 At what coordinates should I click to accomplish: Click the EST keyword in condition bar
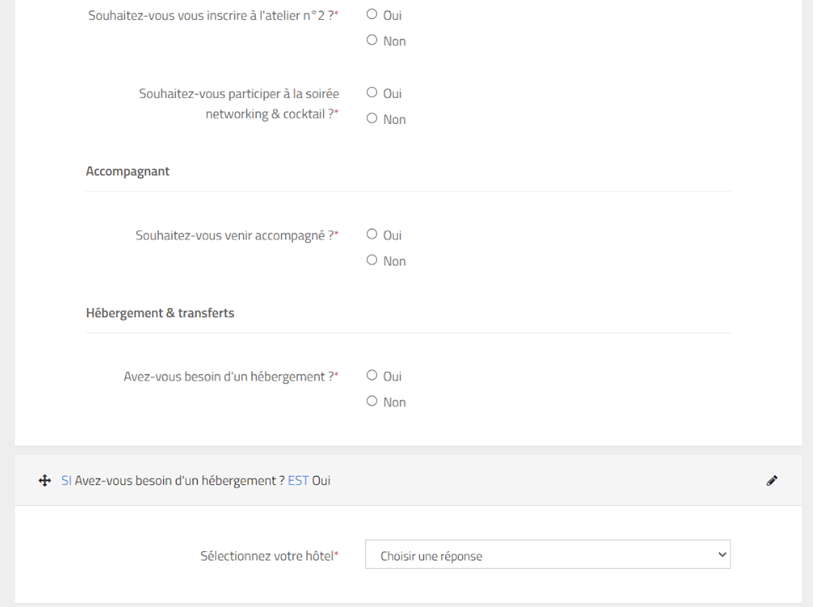point(298,481)
